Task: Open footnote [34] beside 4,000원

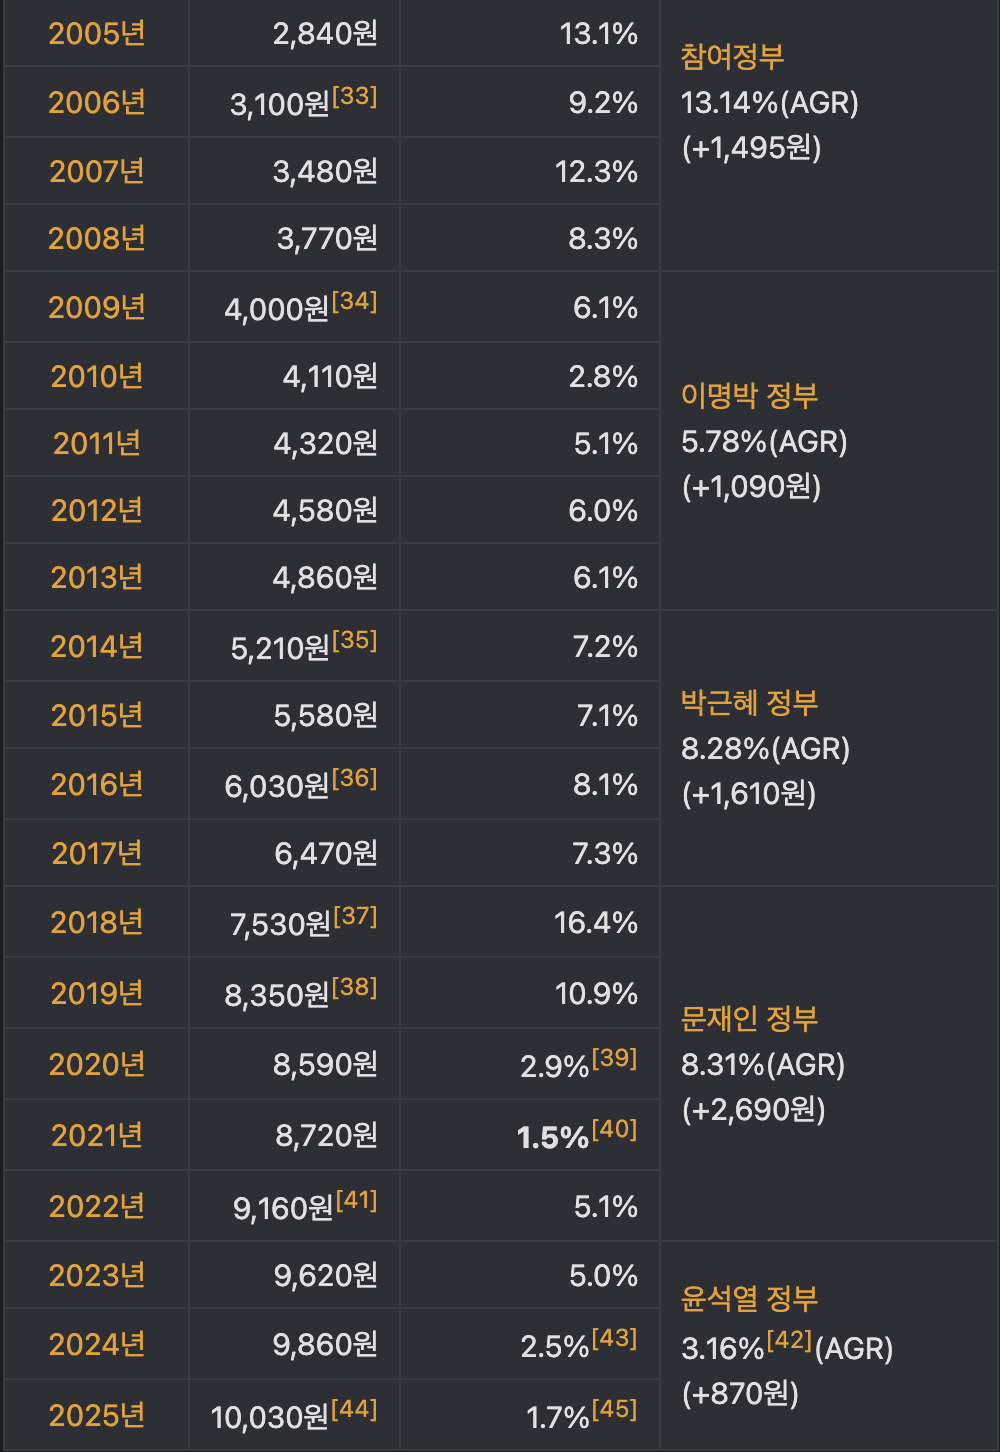Action: (355, 301)
